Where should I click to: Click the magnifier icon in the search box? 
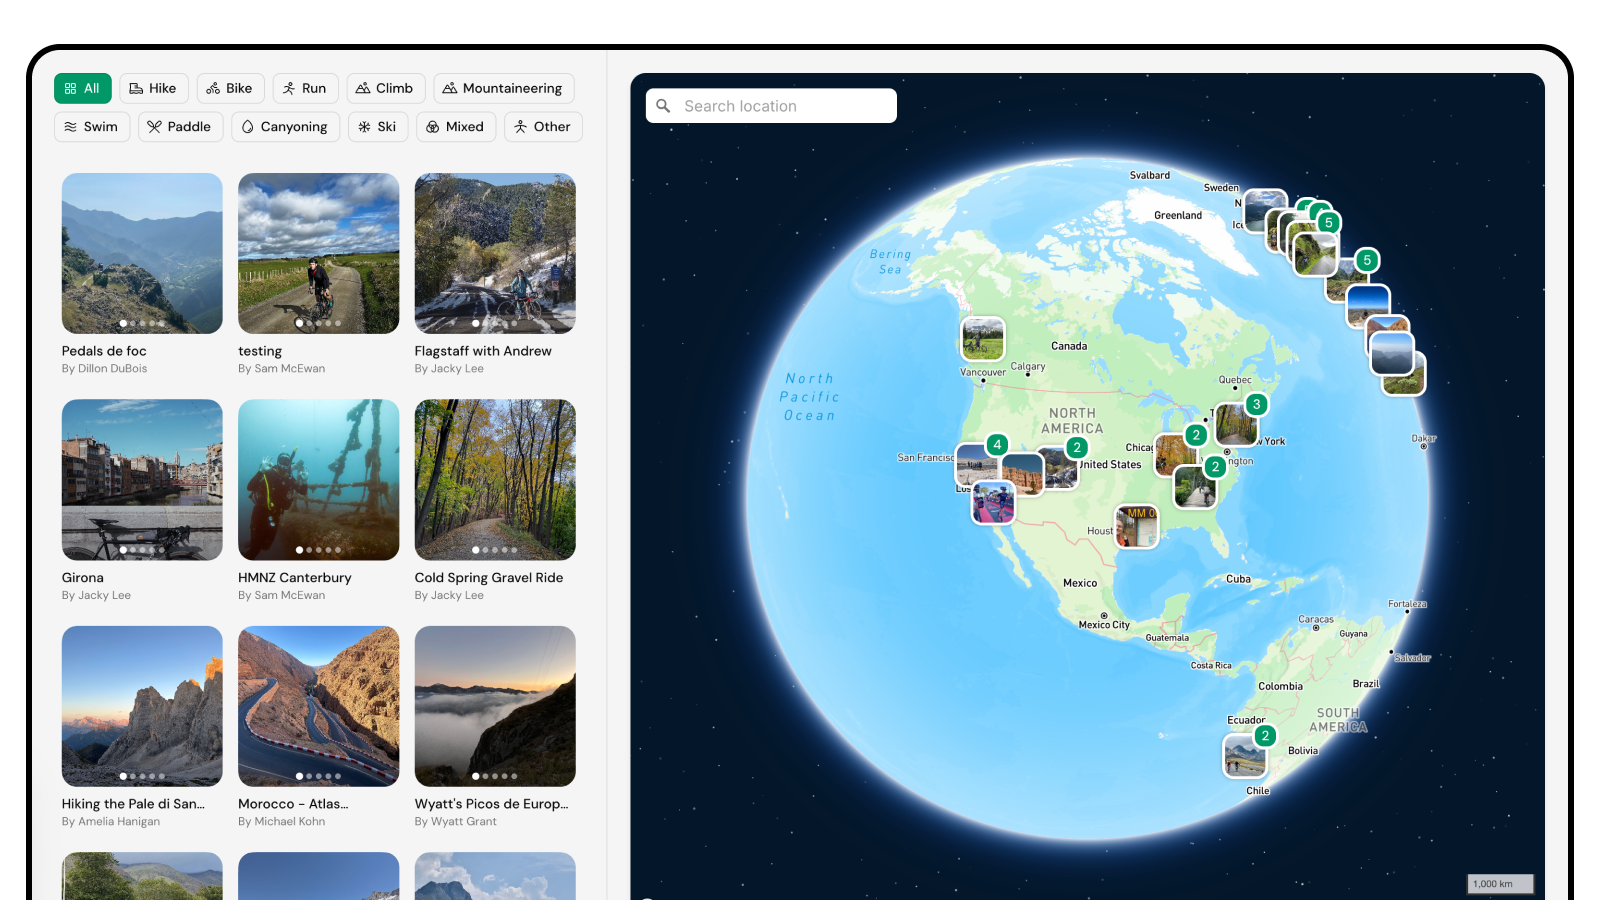pyautogui.click(x=663, y=106)
